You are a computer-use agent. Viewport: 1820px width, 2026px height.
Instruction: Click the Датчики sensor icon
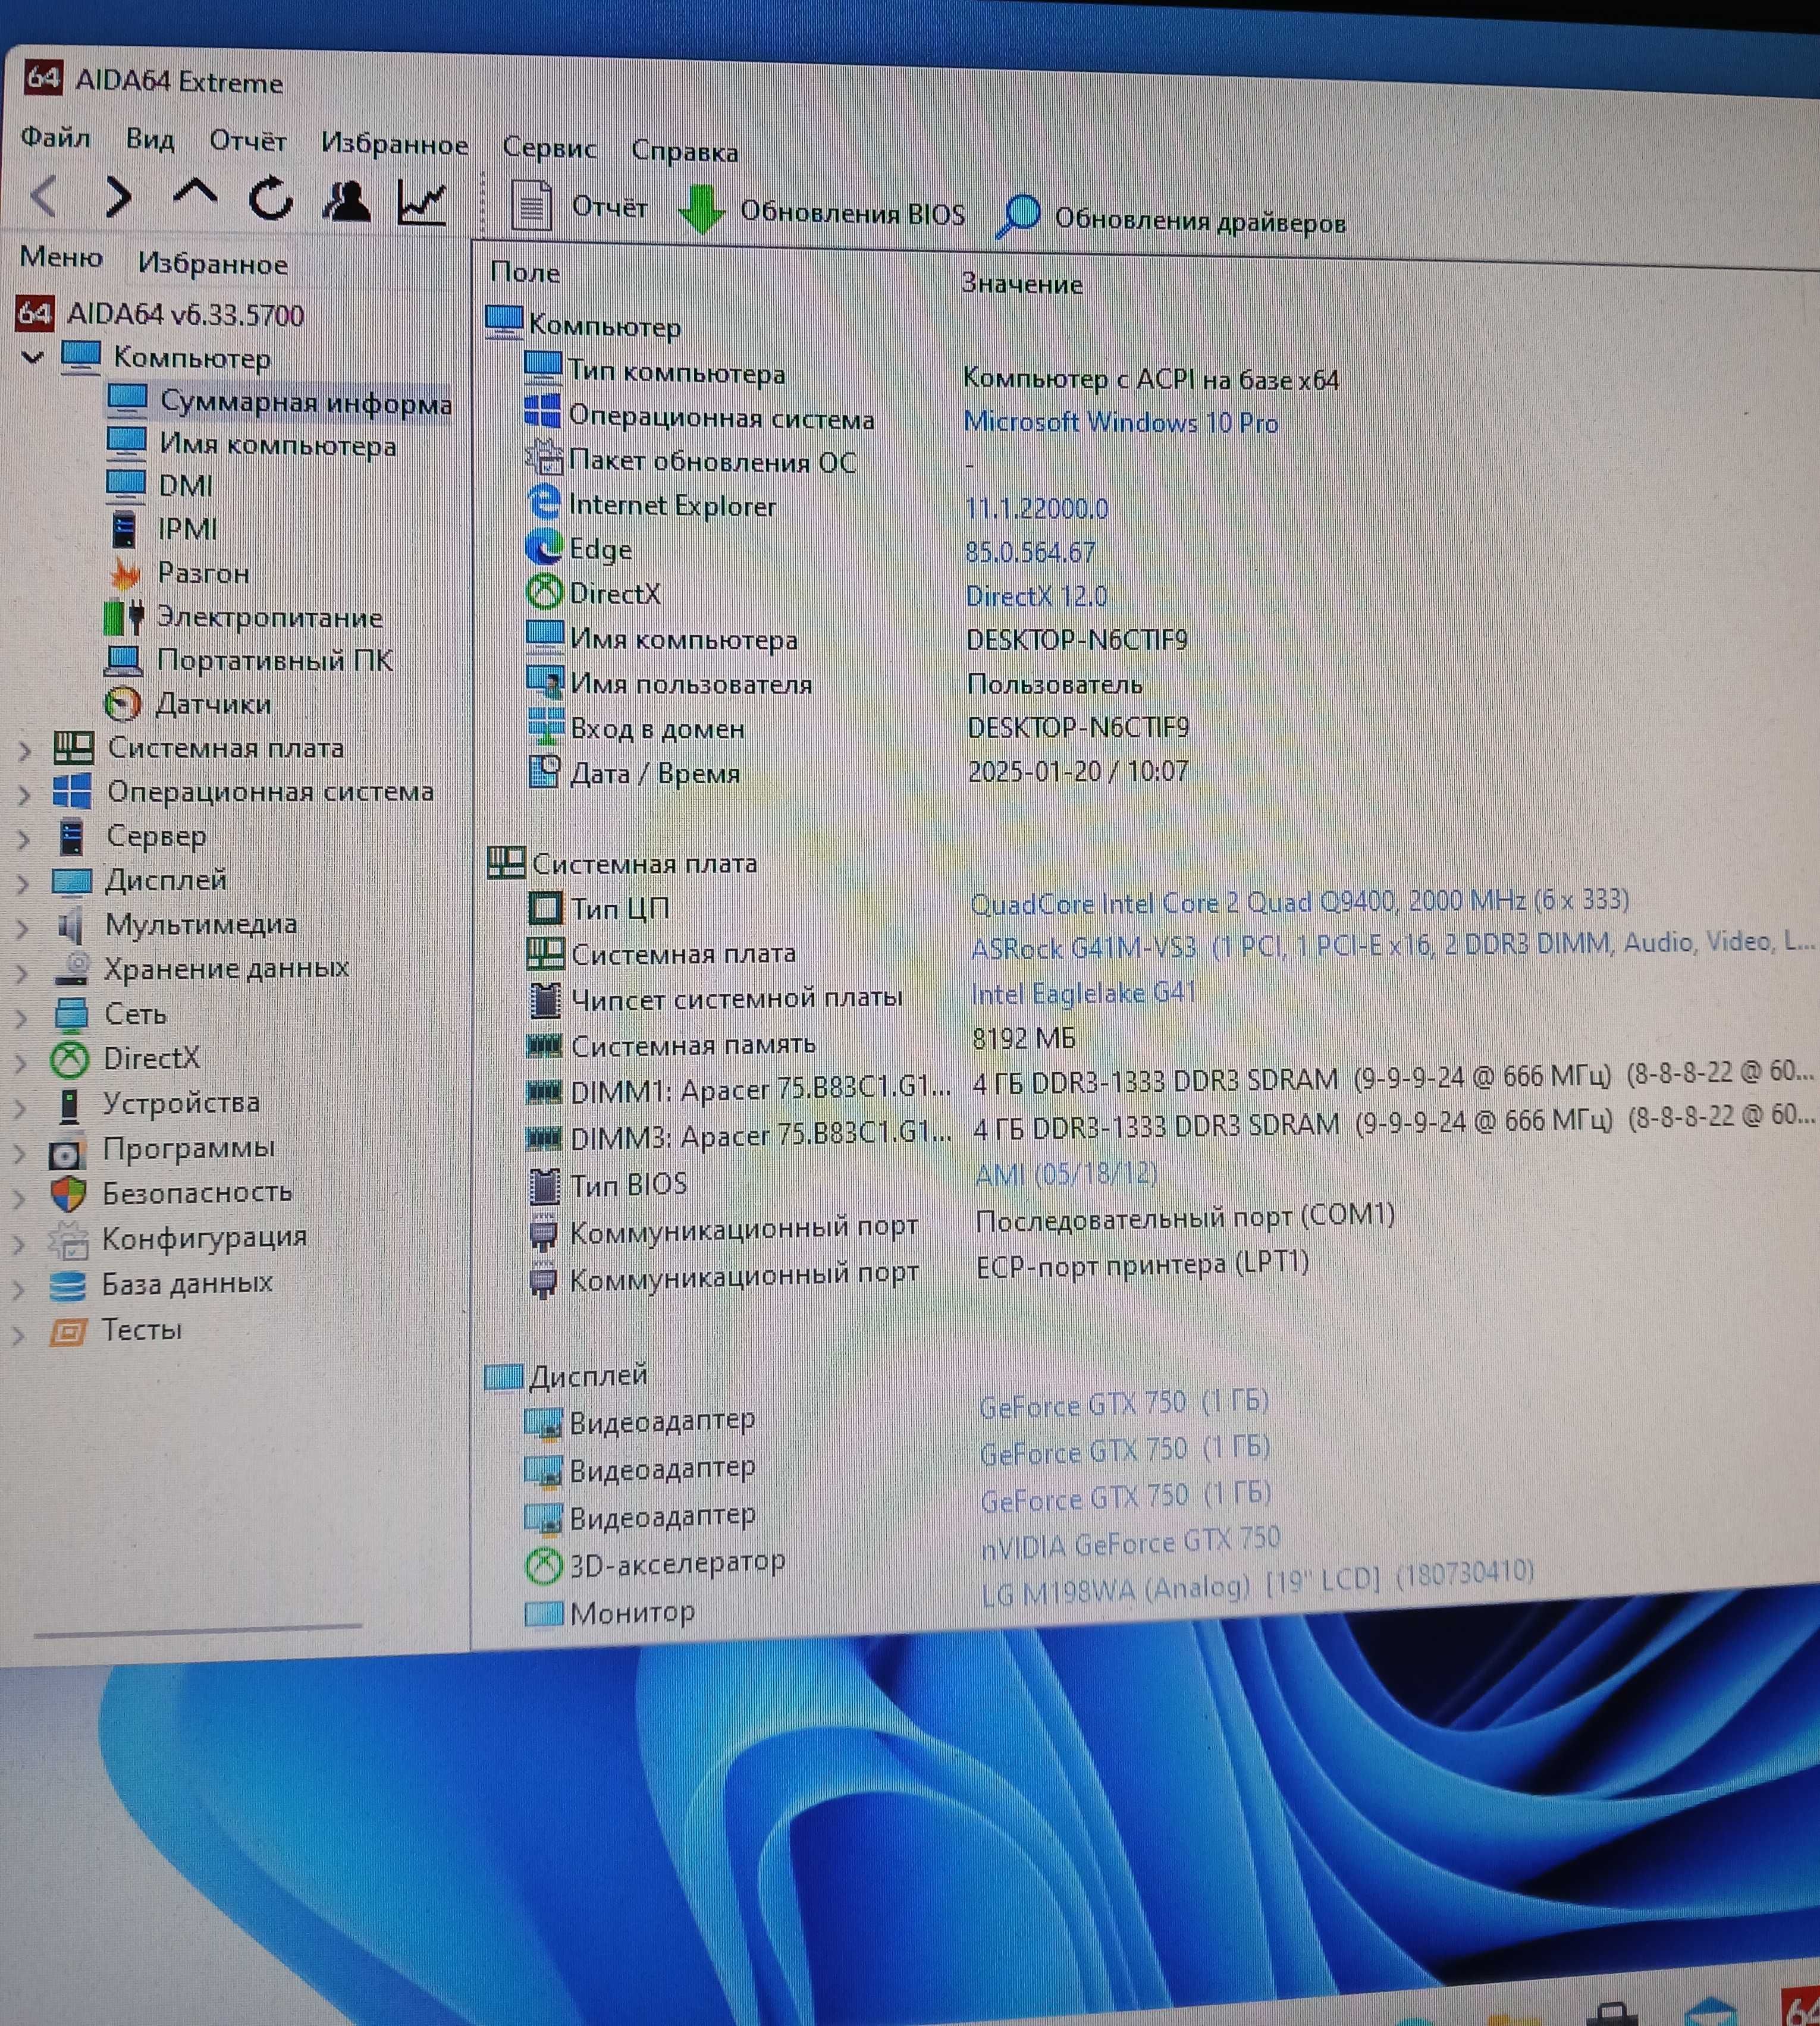pos(123,704)
